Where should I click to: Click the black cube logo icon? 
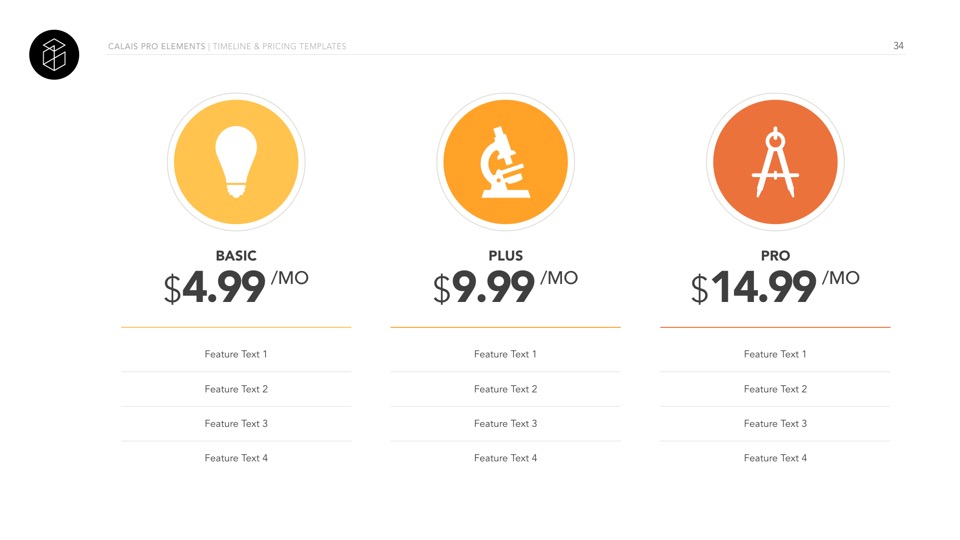tap(54, 54)
